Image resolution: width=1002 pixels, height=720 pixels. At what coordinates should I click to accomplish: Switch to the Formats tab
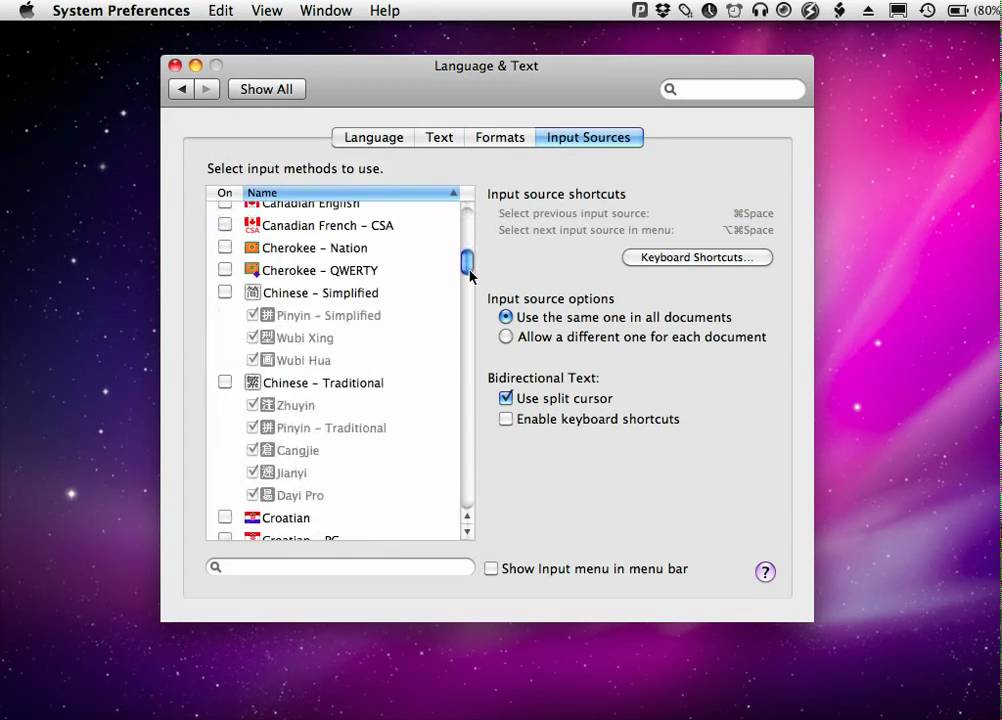pos(500,137)
